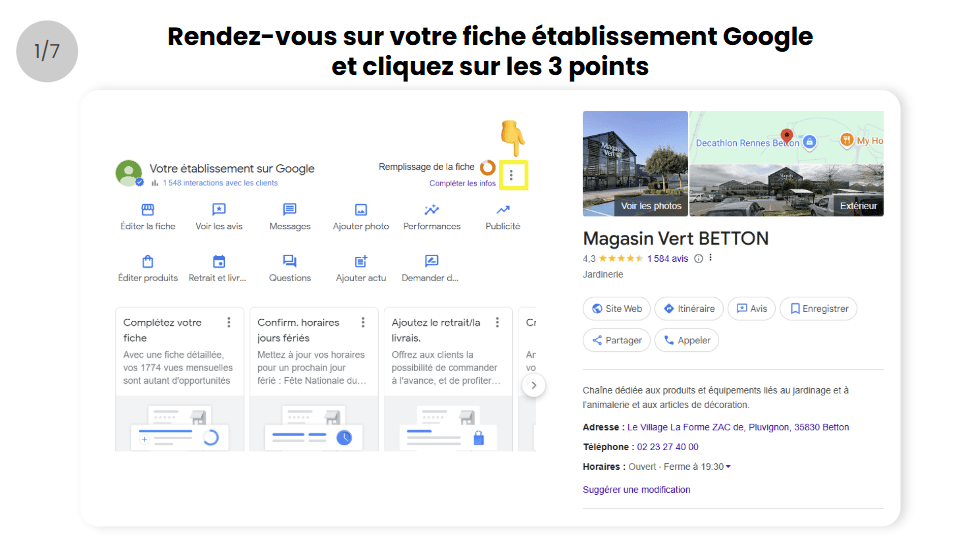
Task: Open Confirm. horaires jours fériés card
Action: pyautogui.click(x=314, y=379)
